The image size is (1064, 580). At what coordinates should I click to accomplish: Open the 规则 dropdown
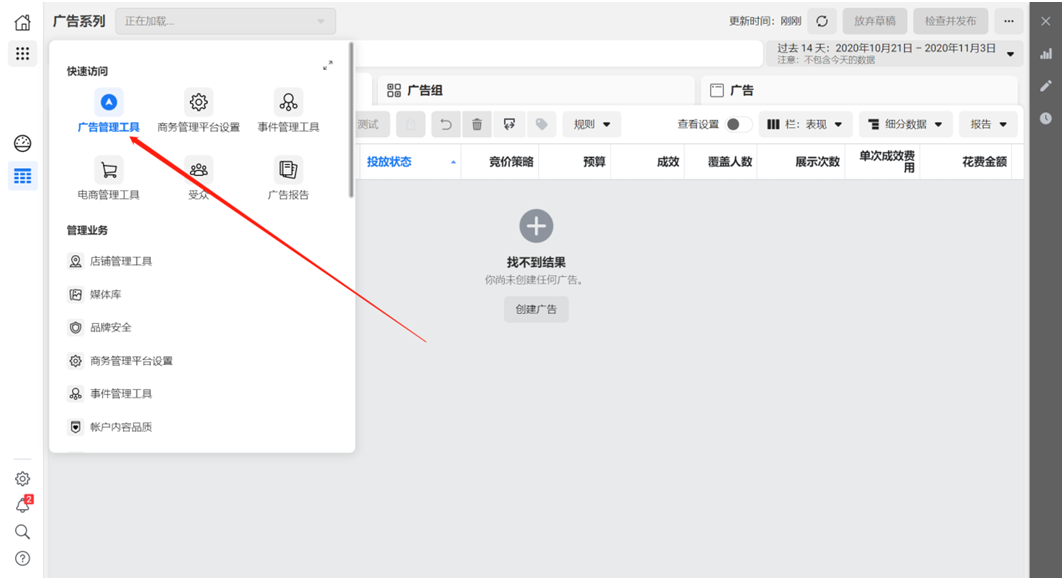(x=592, y=123)
